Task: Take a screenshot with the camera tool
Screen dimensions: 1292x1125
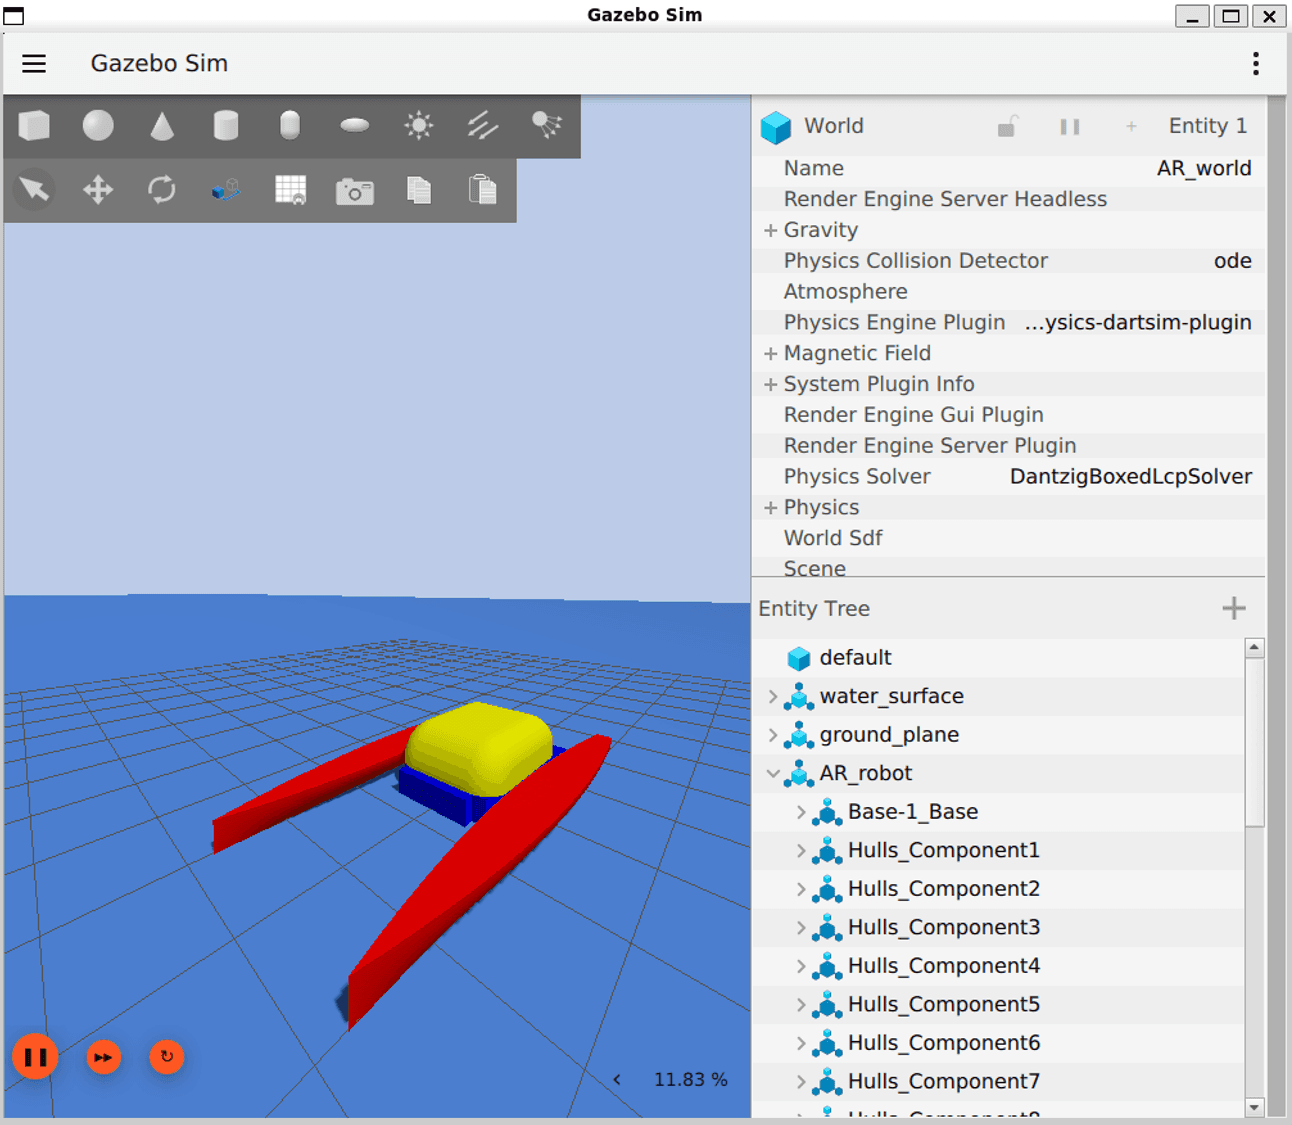Action: point(355,190)
